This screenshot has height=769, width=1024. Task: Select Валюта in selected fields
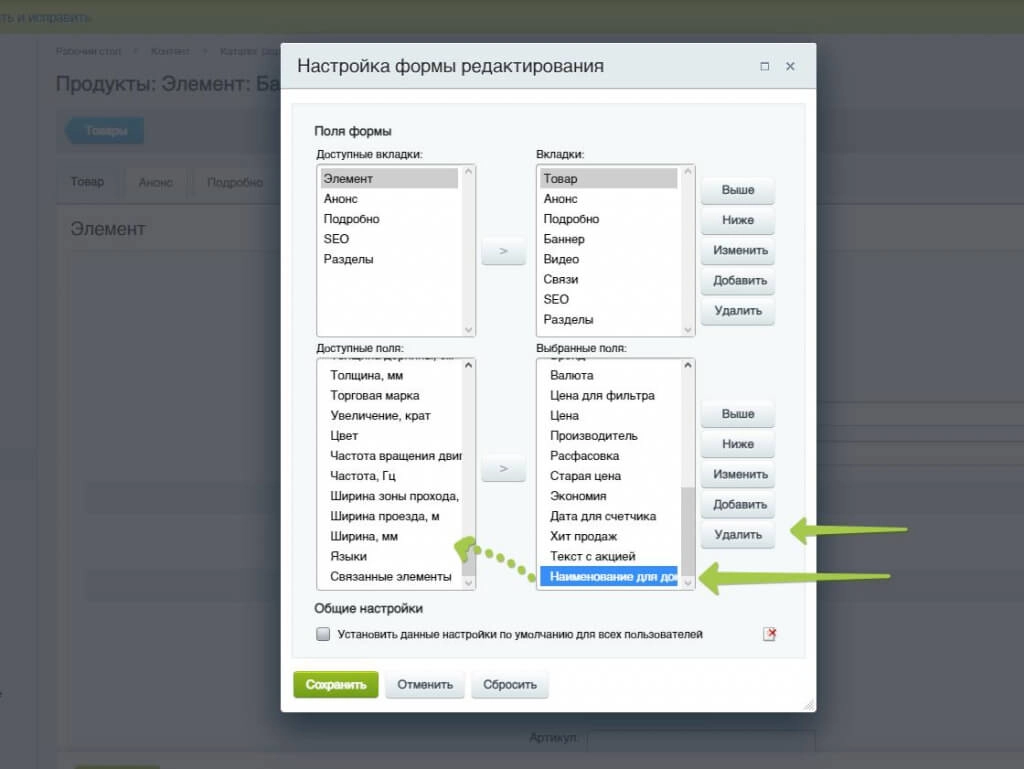609,375
